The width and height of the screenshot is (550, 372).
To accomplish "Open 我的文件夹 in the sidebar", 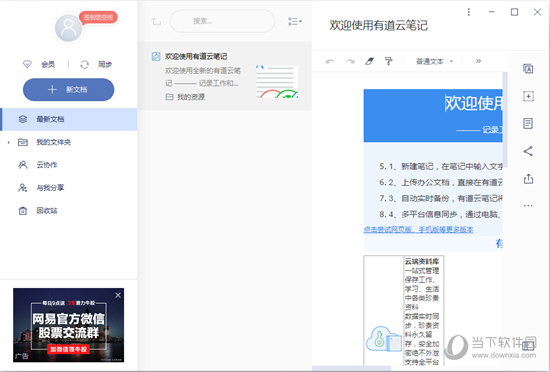I will point(69,142).
